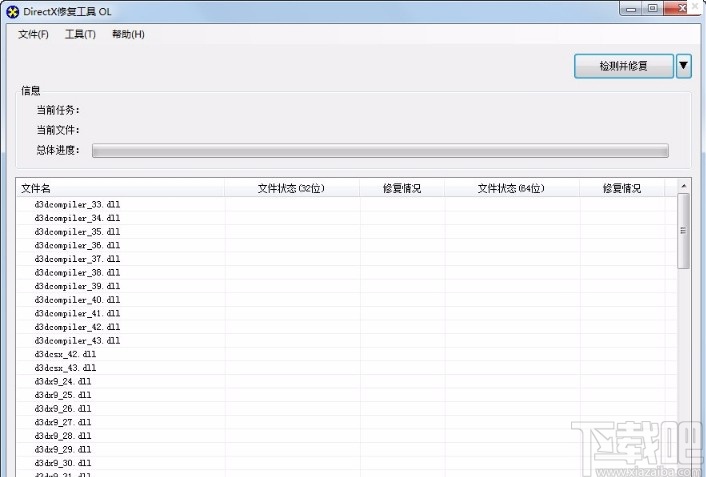Select row d3dcompiler_38.dll

347,273
